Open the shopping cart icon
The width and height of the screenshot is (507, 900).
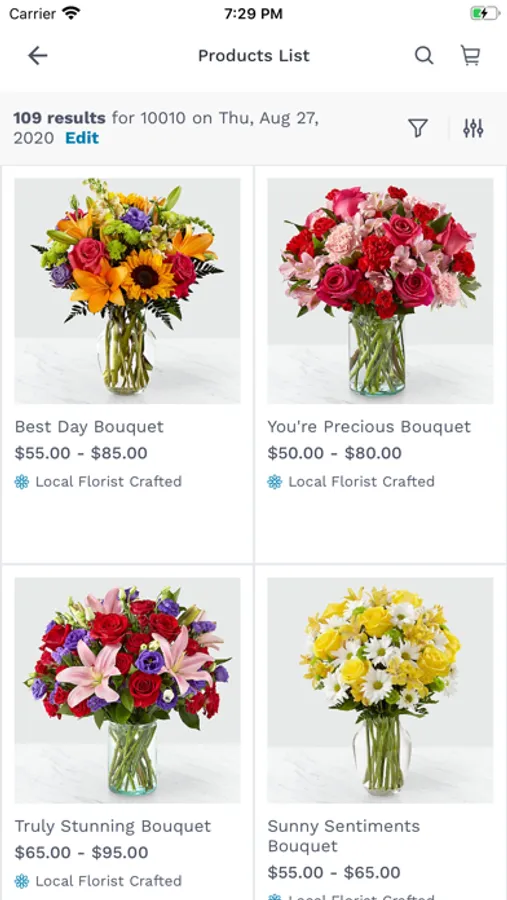[470, 56]
